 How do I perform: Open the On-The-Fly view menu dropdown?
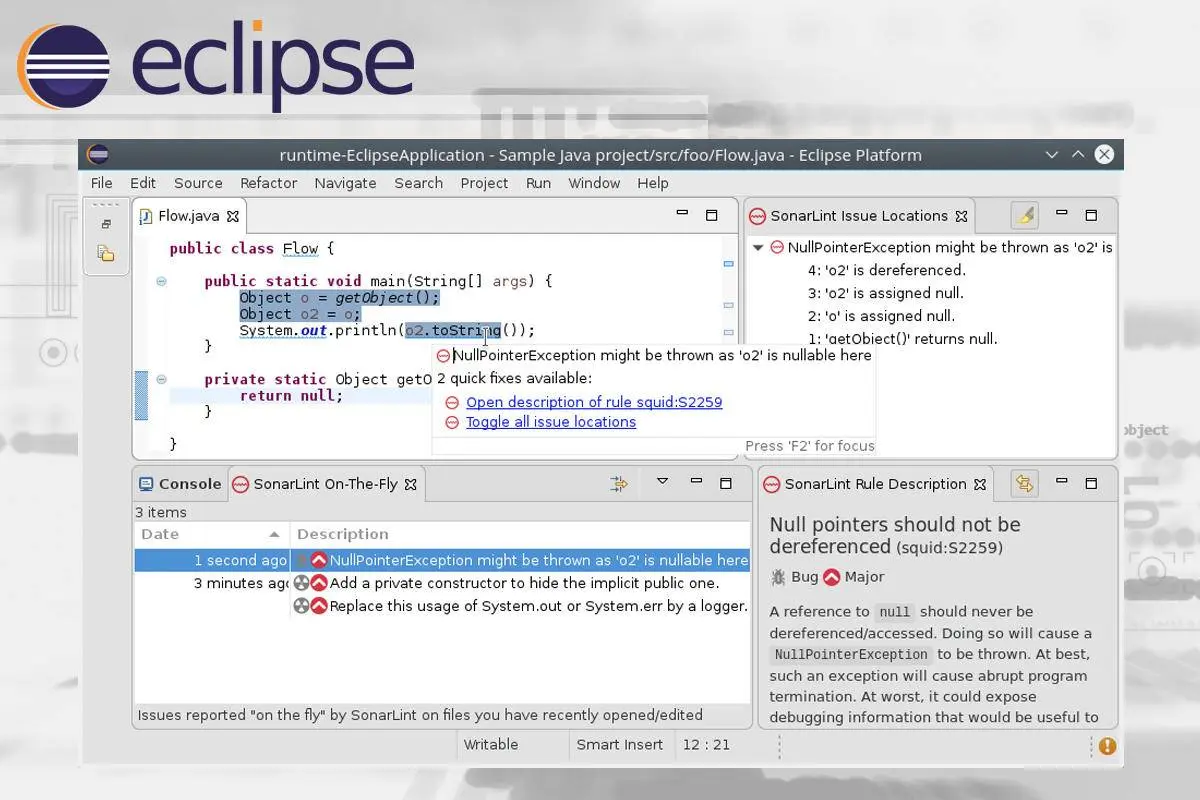click(x=662, y=482)
